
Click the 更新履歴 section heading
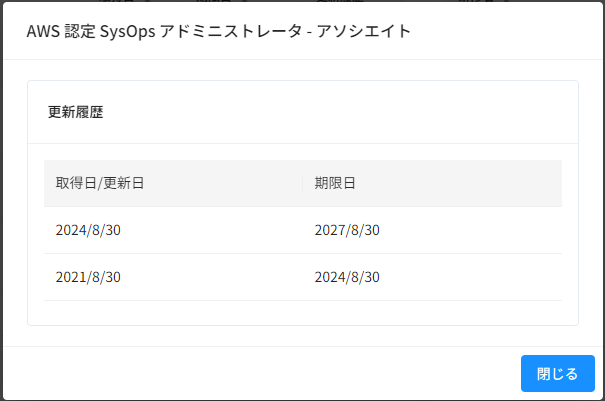76,112
